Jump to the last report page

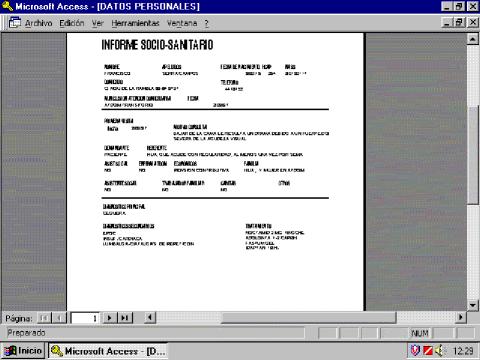(125, 318)
